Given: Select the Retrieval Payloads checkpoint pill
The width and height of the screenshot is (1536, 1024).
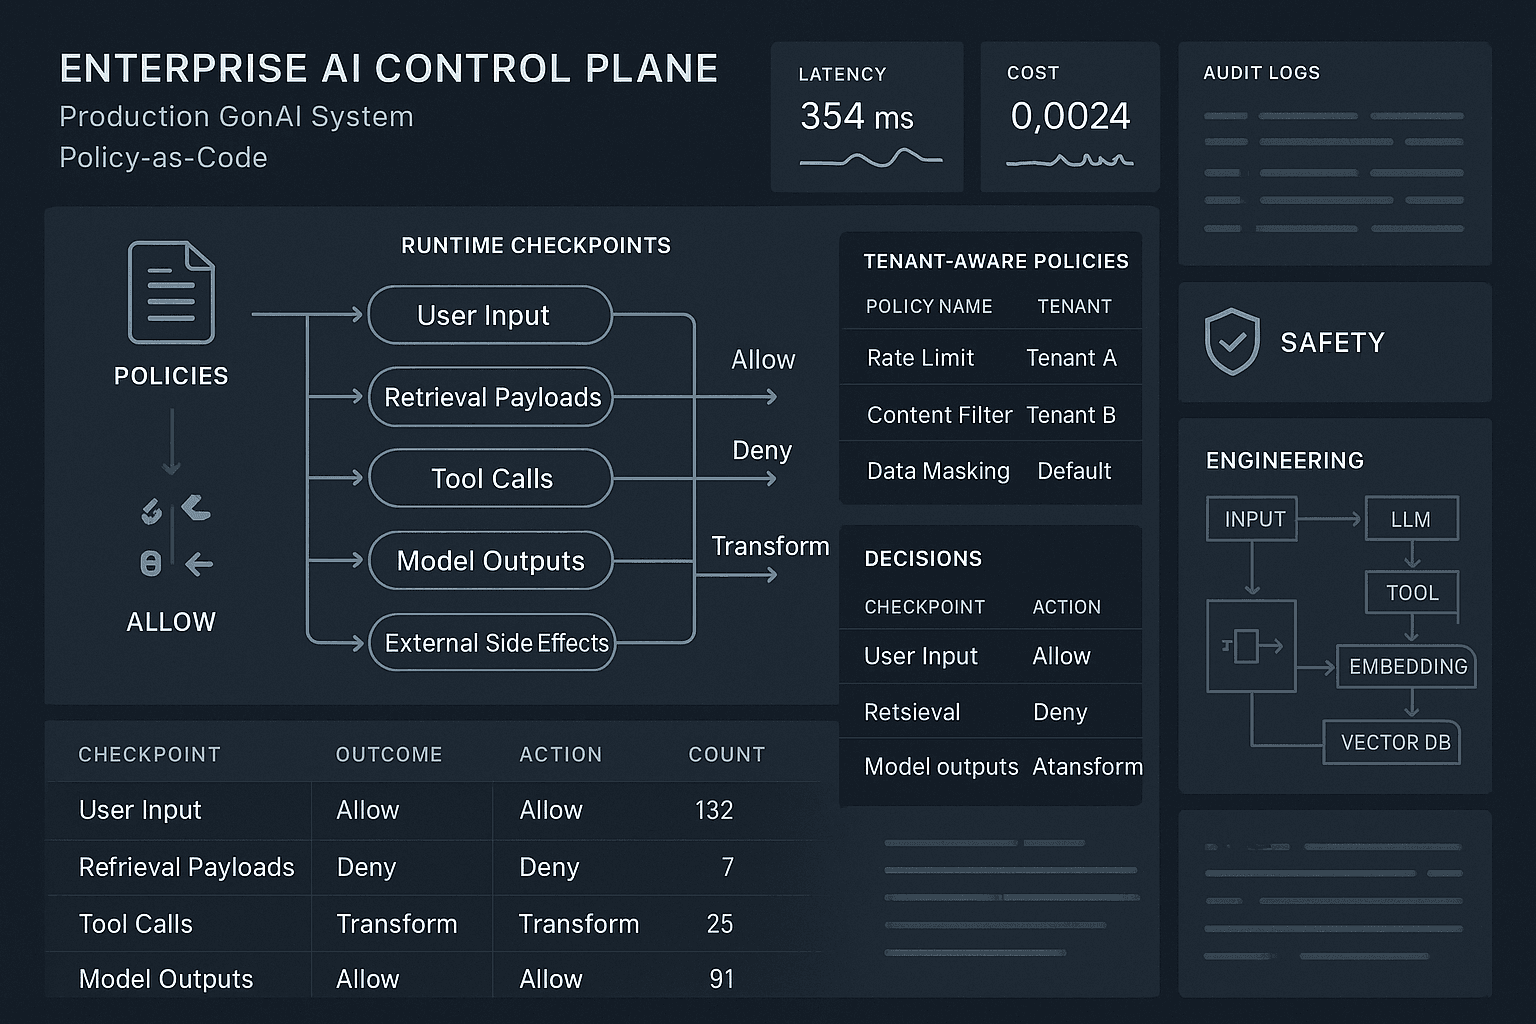Looking at the screenshot, I should [491, 397].
